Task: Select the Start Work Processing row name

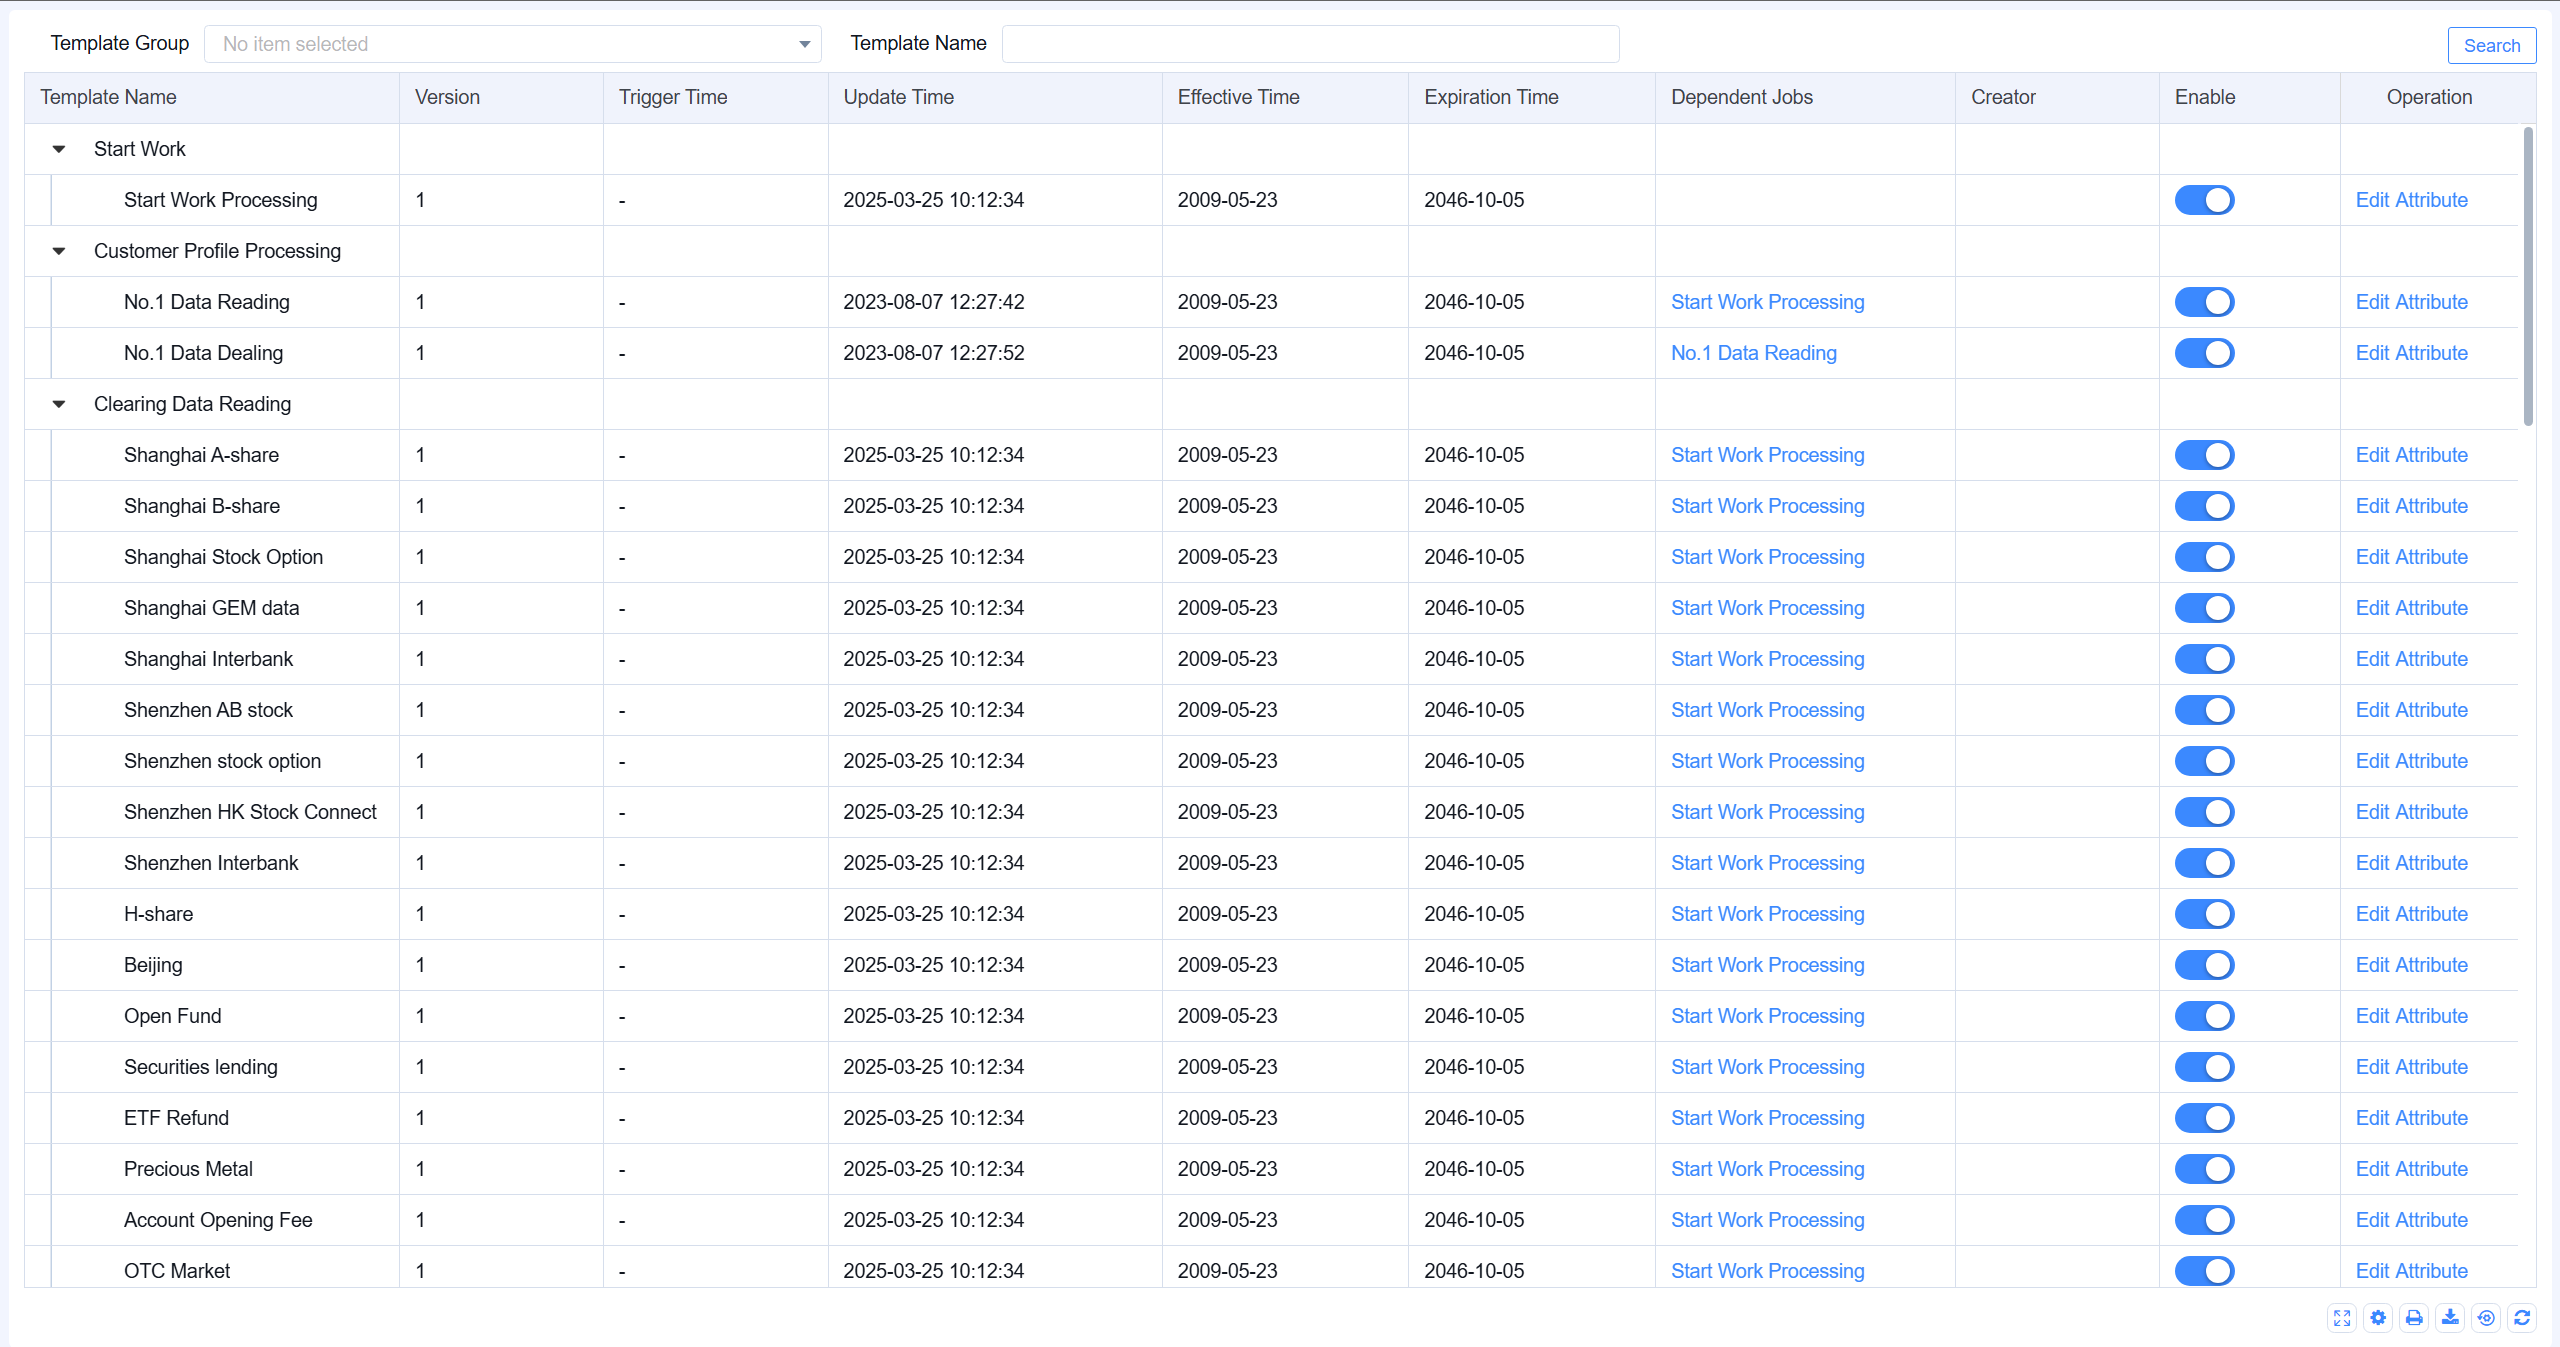Action: point(220,200)
